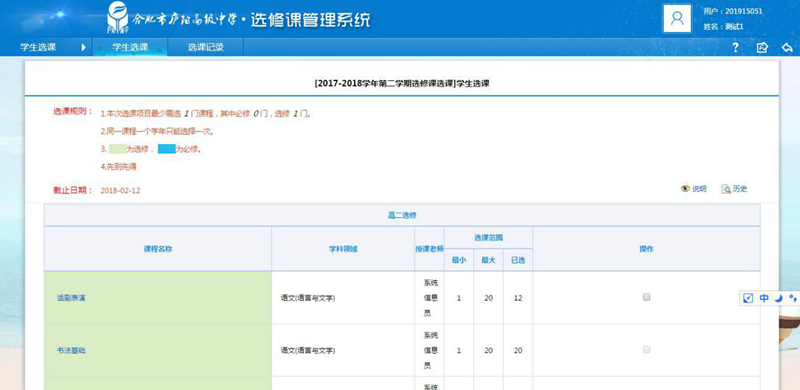Click the 已选 sub-column header
Viewport: 800px width, 390px height.
[518, 260]
